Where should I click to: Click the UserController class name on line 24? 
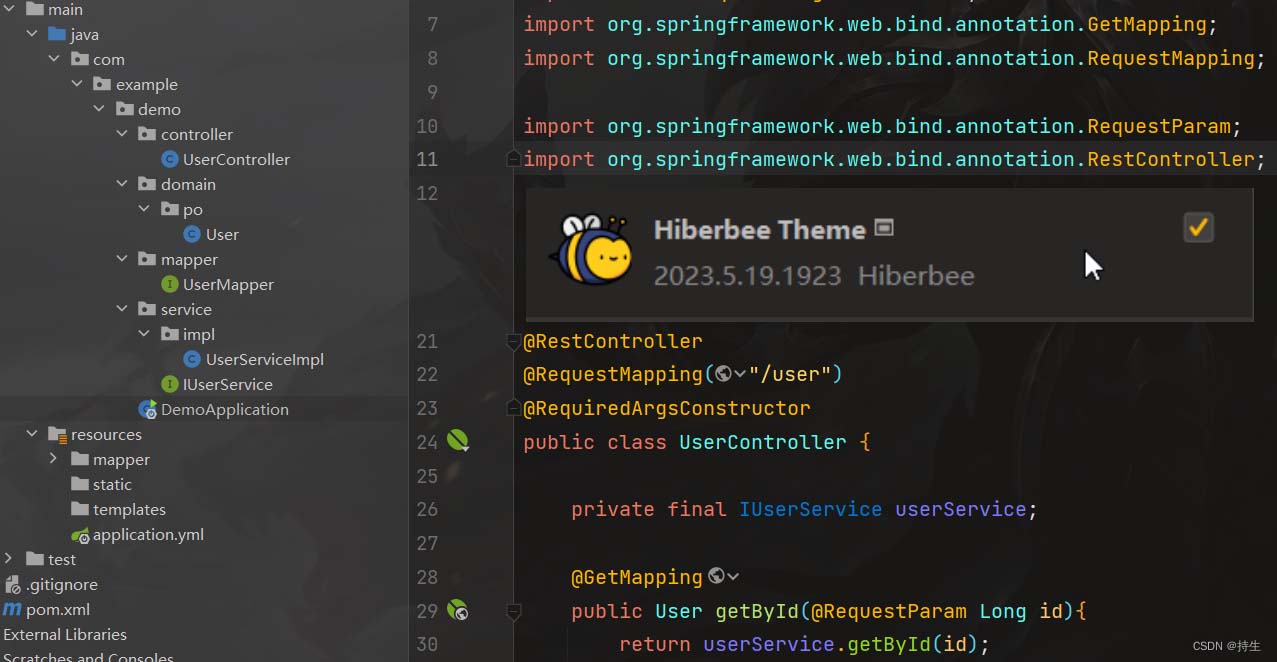[763, 442]
